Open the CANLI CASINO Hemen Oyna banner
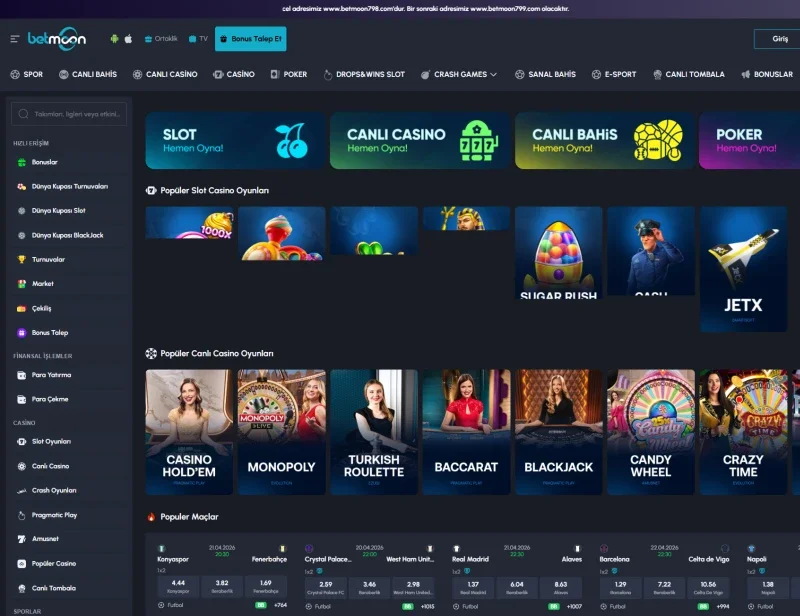This screenshot has width=800, height=616. point(420,141)
